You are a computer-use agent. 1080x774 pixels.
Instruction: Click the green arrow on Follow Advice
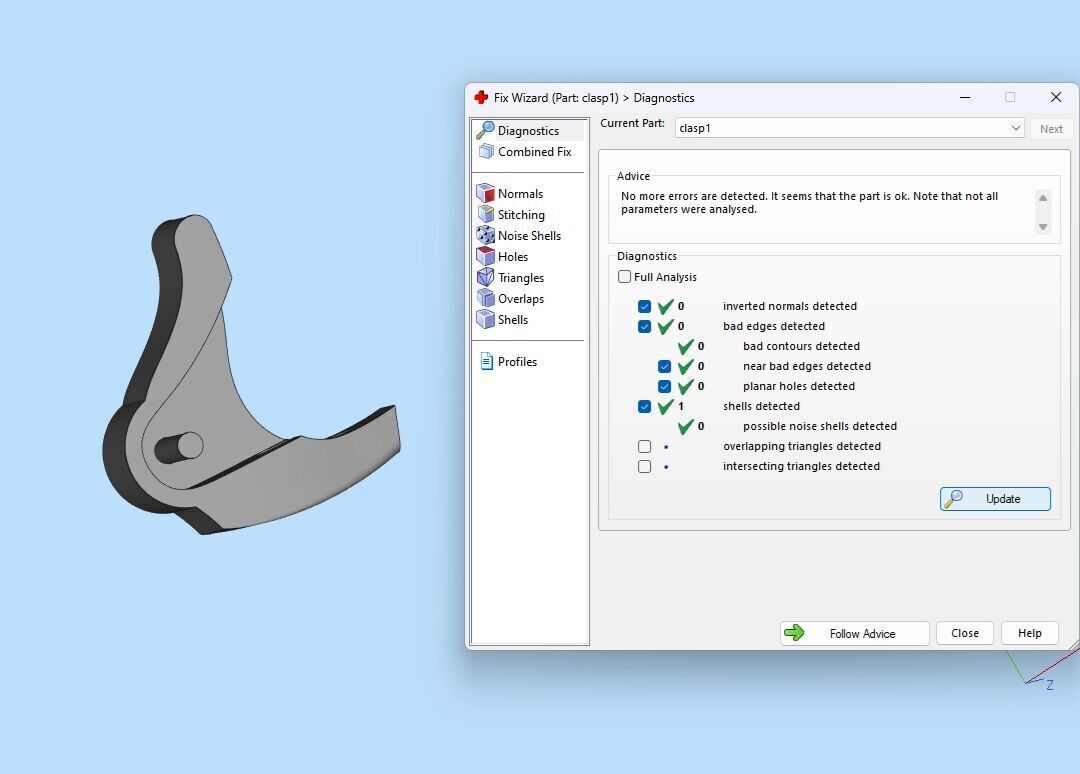click(793, 632)
